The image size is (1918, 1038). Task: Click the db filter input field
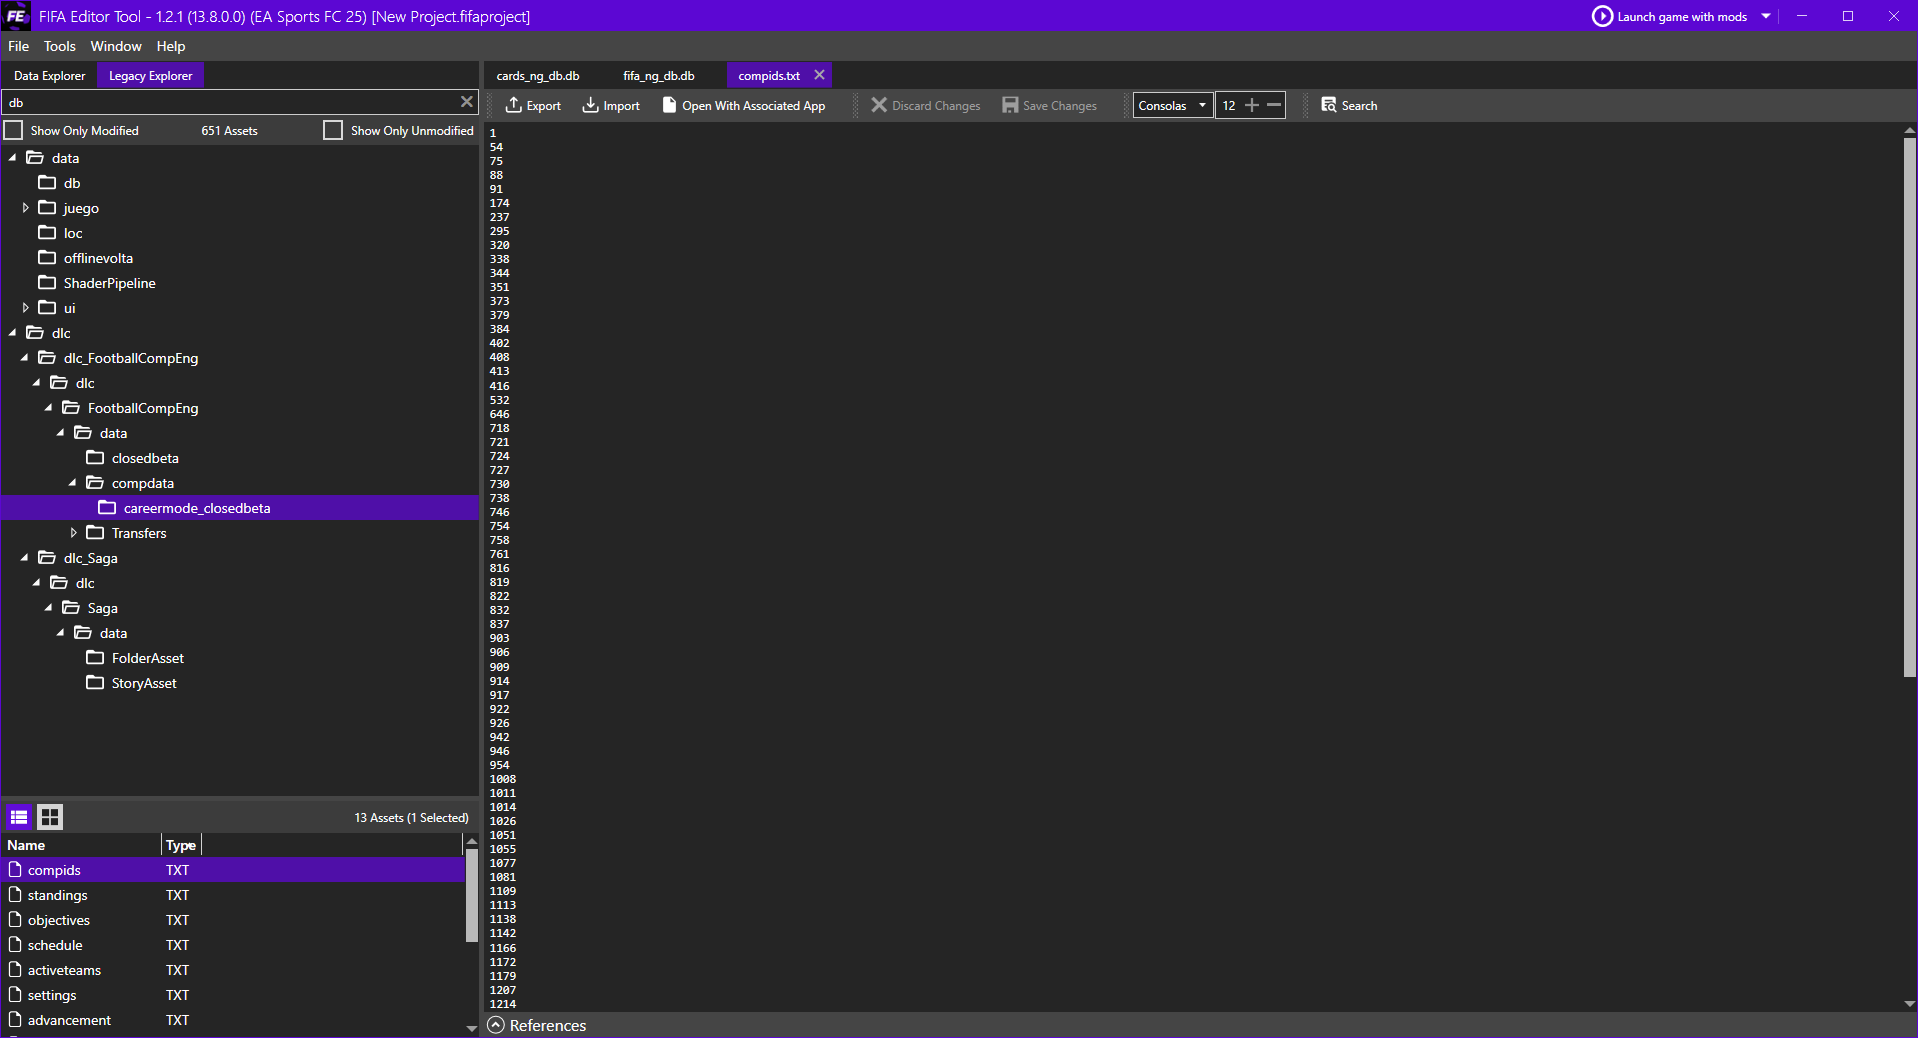[230, 102]
